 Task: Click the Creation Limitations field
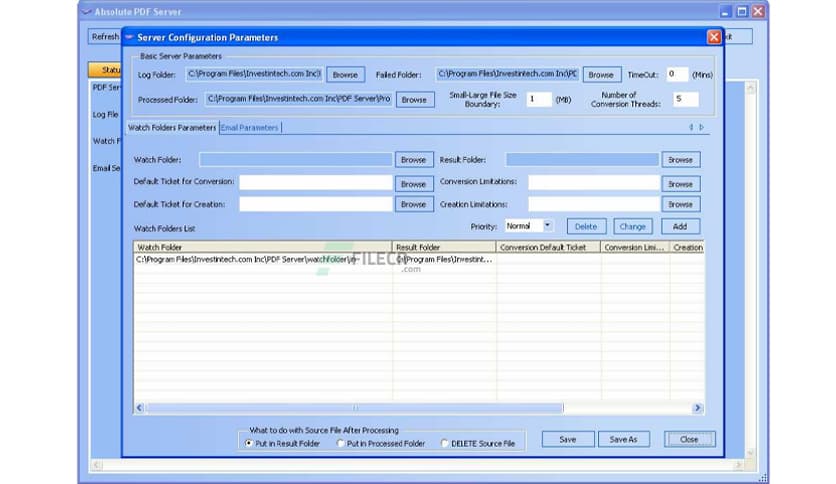(593, 204)
